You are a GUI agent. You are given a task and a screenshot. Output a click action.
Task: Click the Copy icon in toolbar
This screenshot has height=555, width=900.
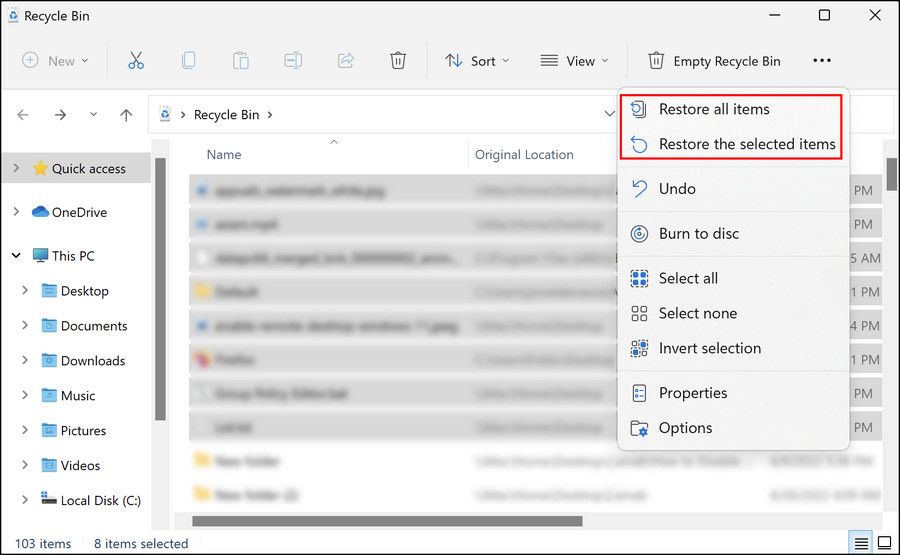tap(188, 60)
